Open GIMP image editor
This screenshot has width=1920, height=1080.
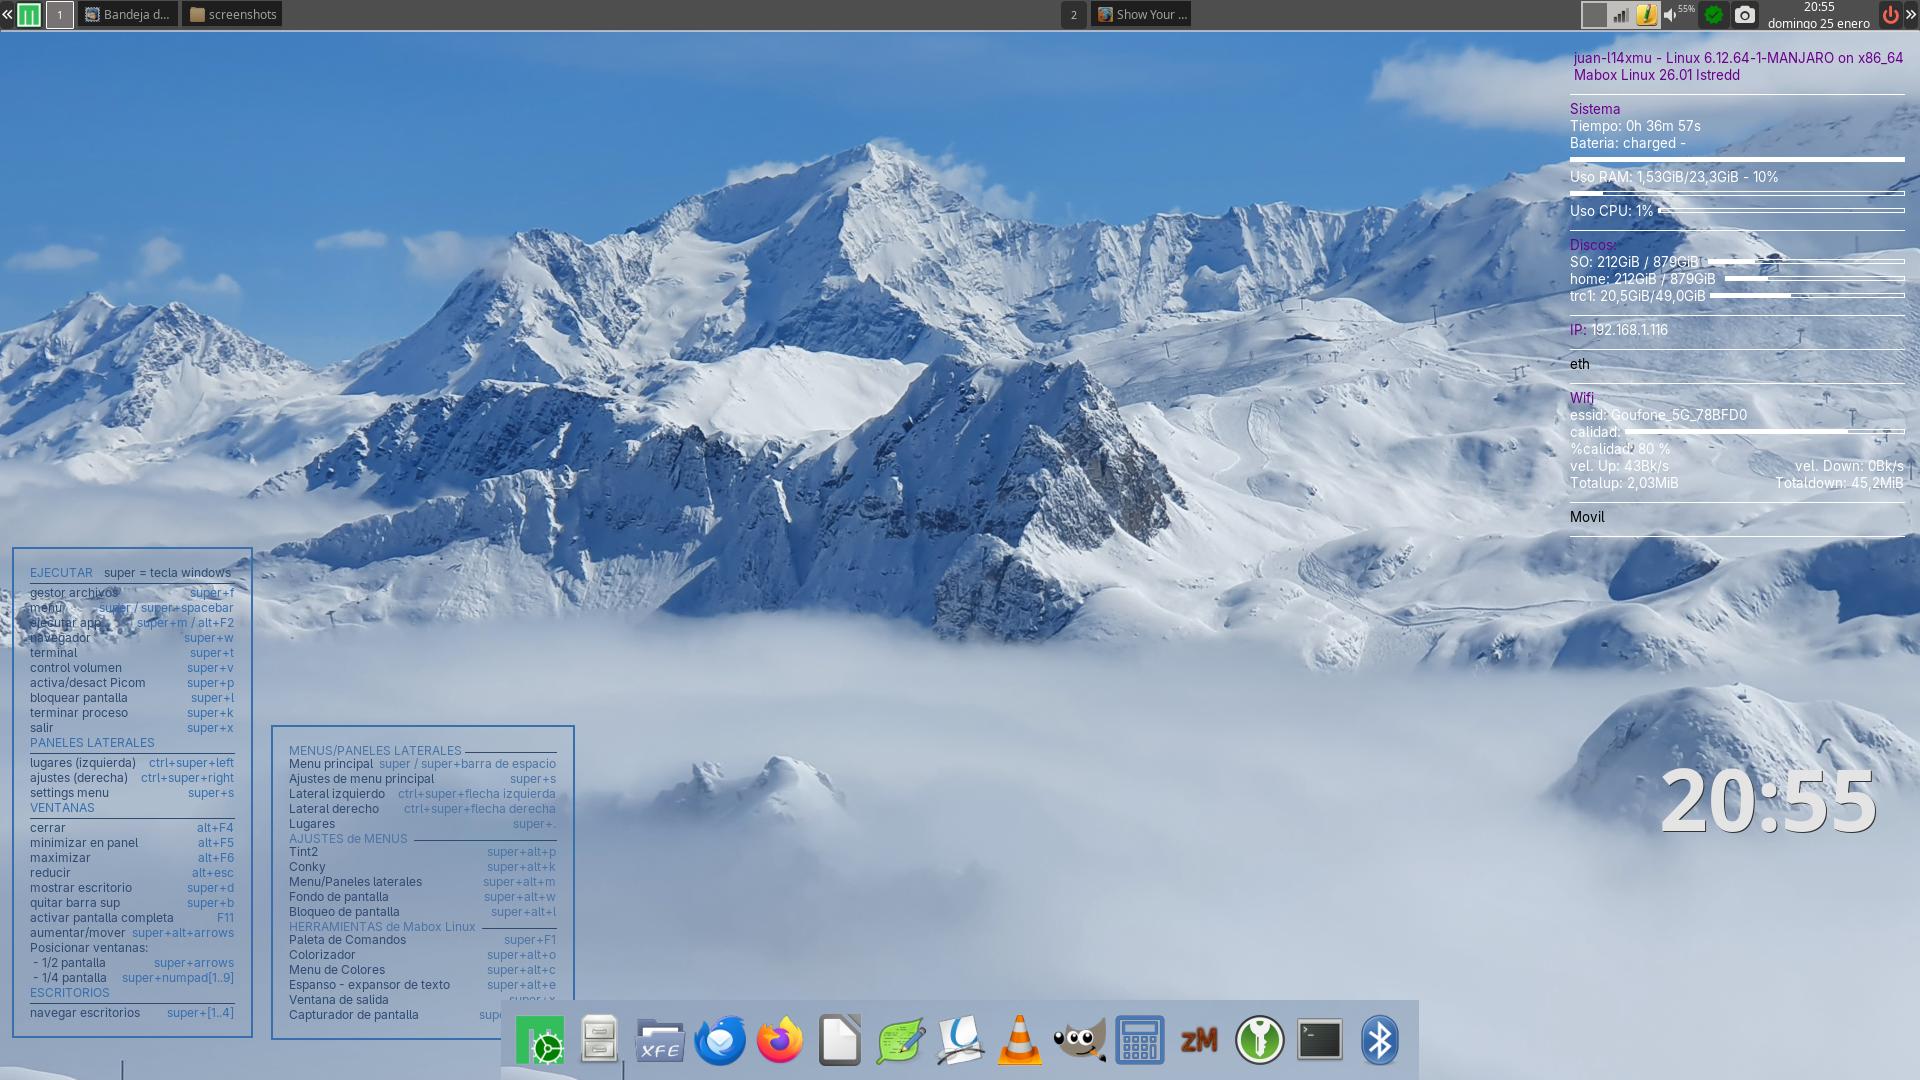[x=1079, y=1041]
